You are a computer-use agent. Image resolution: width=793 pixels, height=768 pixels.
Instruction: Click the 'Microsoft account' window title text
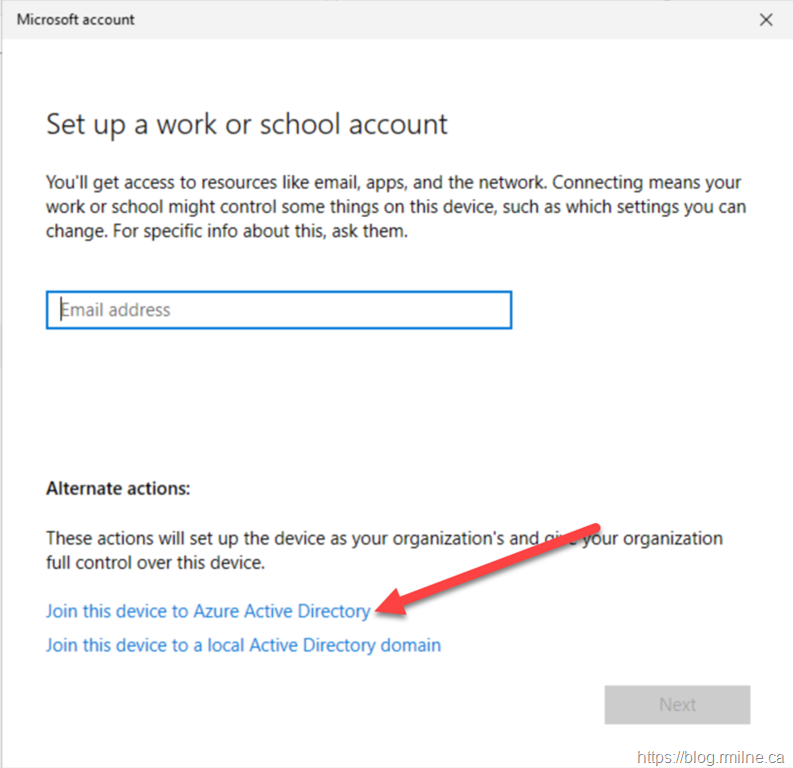[76, 19]
